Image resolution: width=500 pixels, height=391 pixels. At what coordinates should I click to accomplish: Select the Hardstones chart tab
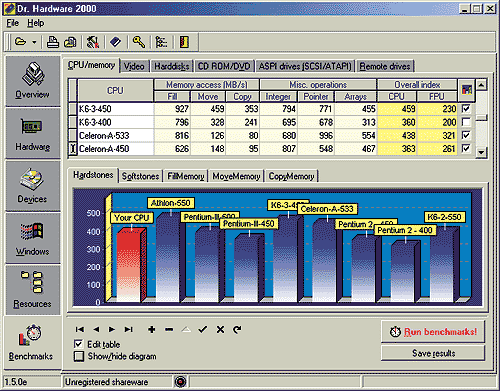click(93, 175)
